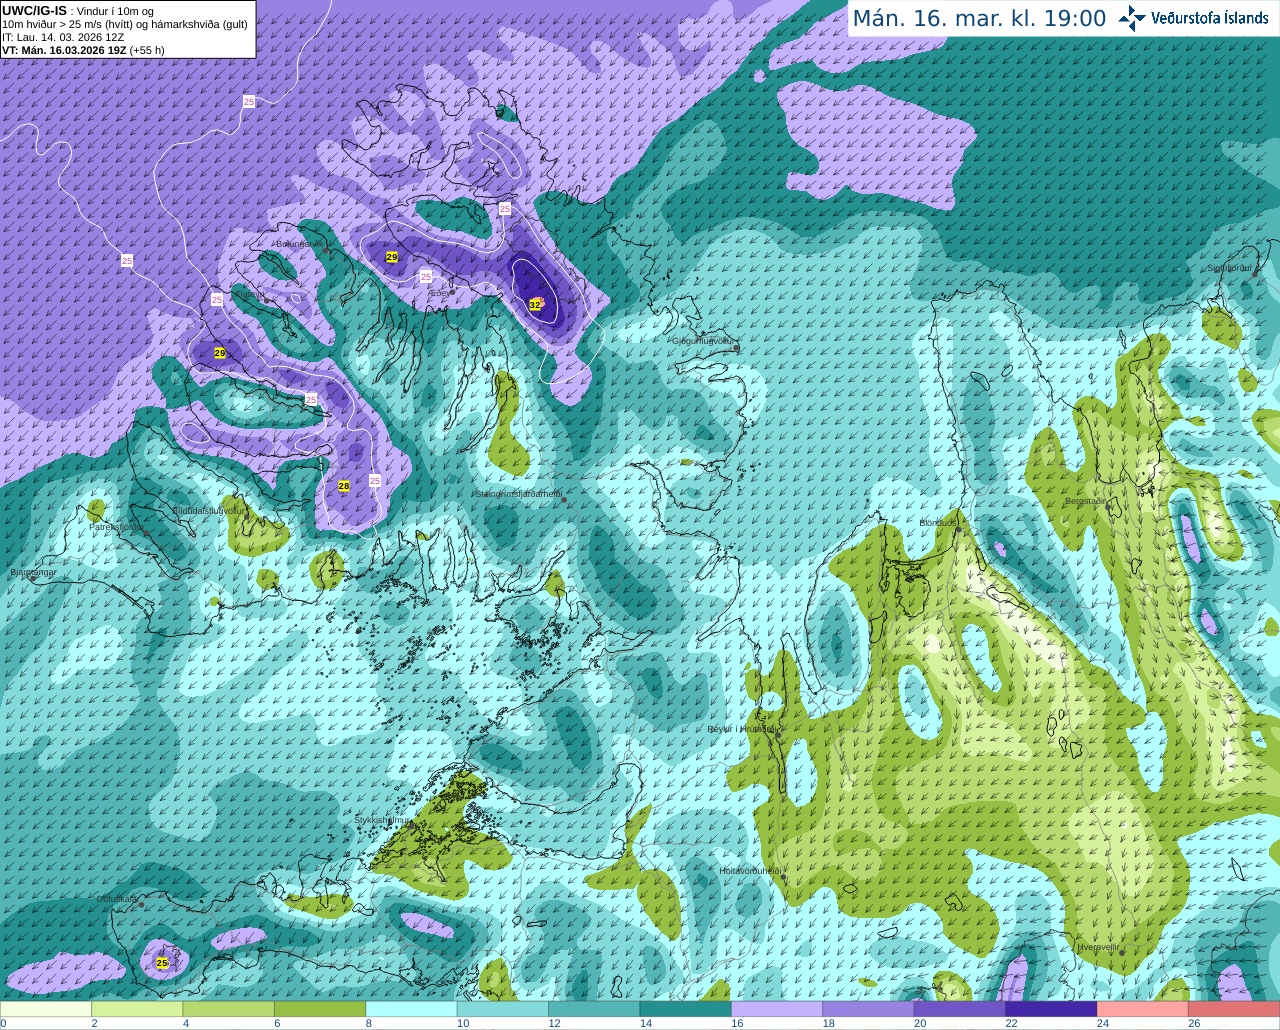Click the yellow 25 gust marker near Gufuskálar
Screen dimensions: 1280x1030
[x=162, y=963]
